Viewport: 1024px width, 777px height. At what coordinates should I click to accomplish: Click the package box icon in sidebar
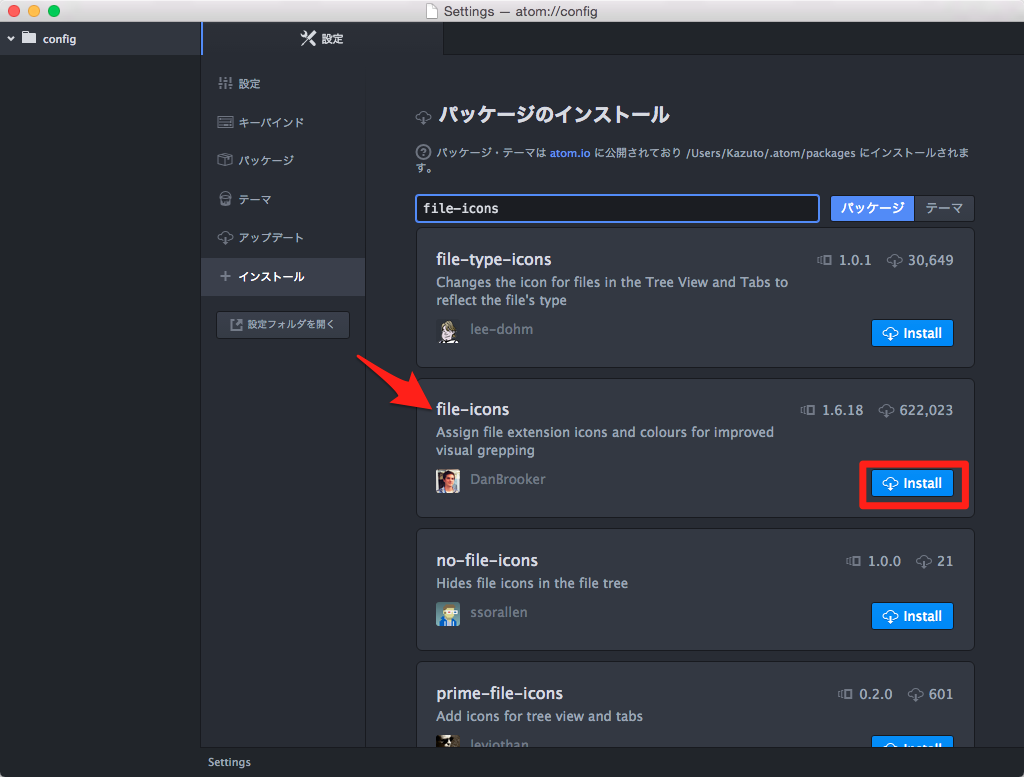tap(225, 159)
